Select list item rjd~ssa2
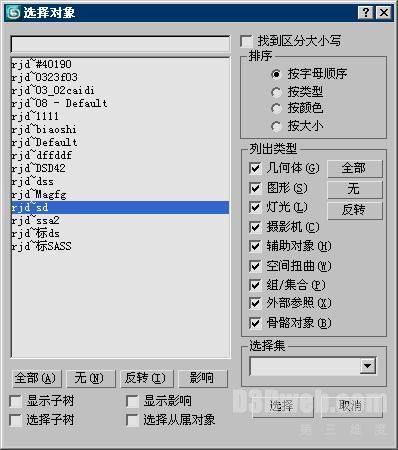Screen dimensions: 398x450 click(x=120, y=221)
